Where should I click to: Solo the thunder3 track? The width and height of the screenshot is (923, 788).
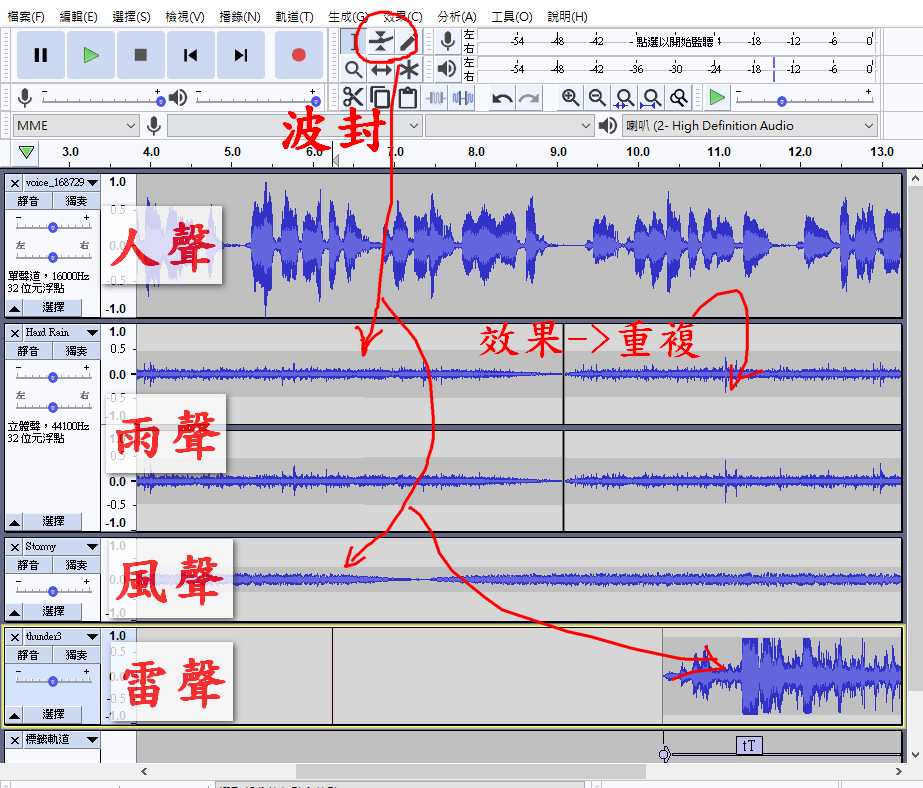coord(77,655)
